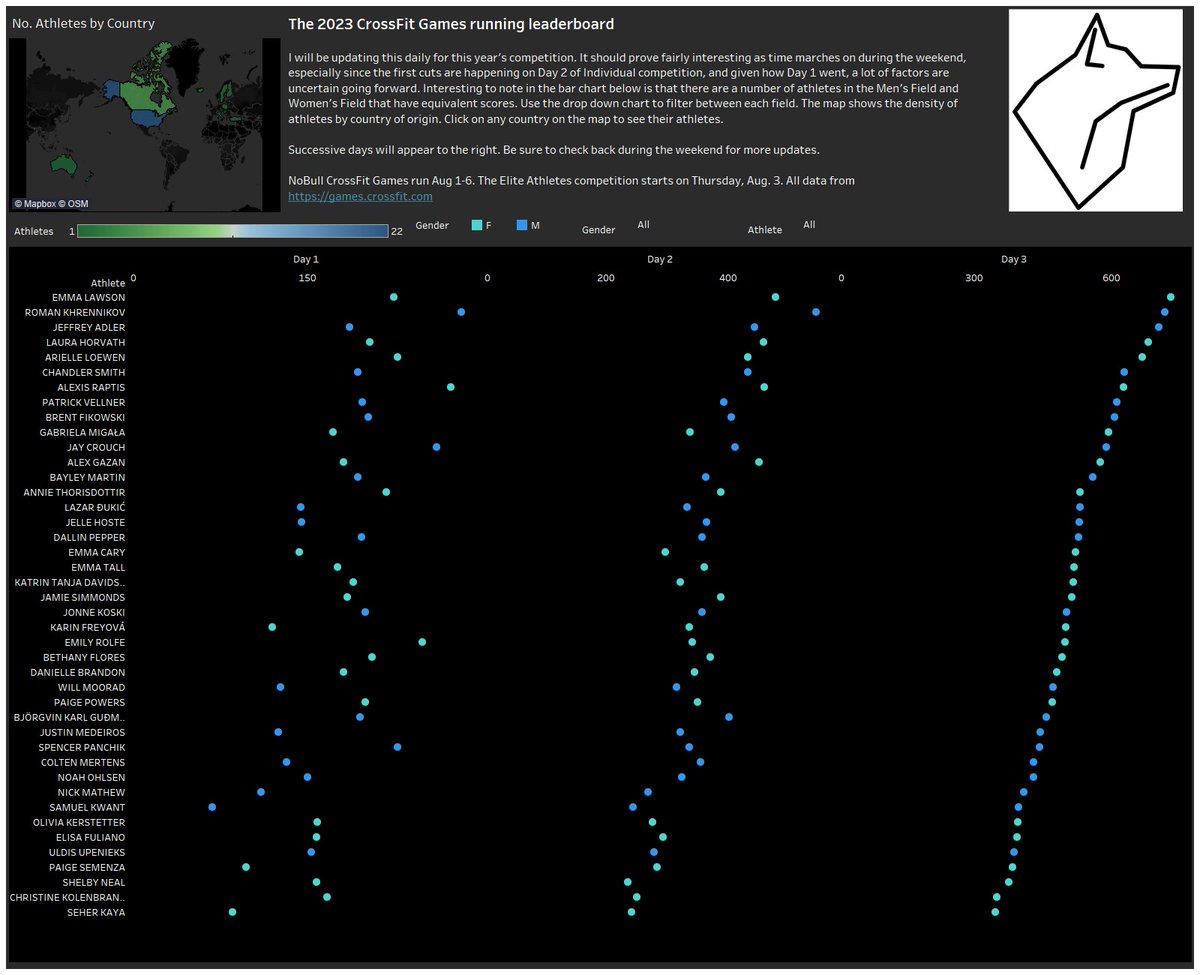Click Emma Lawson's Day 1 data point
1200x975 pixels.
click(x=393, y=297)
